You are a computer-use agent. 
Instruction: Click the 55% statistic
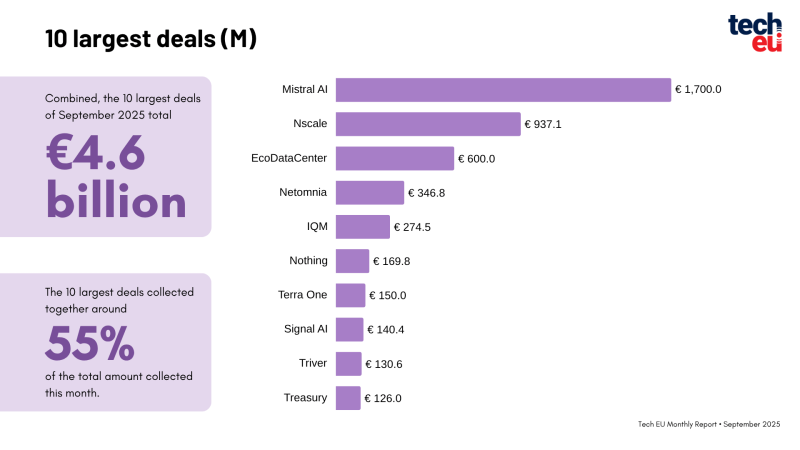pos(90,345)
